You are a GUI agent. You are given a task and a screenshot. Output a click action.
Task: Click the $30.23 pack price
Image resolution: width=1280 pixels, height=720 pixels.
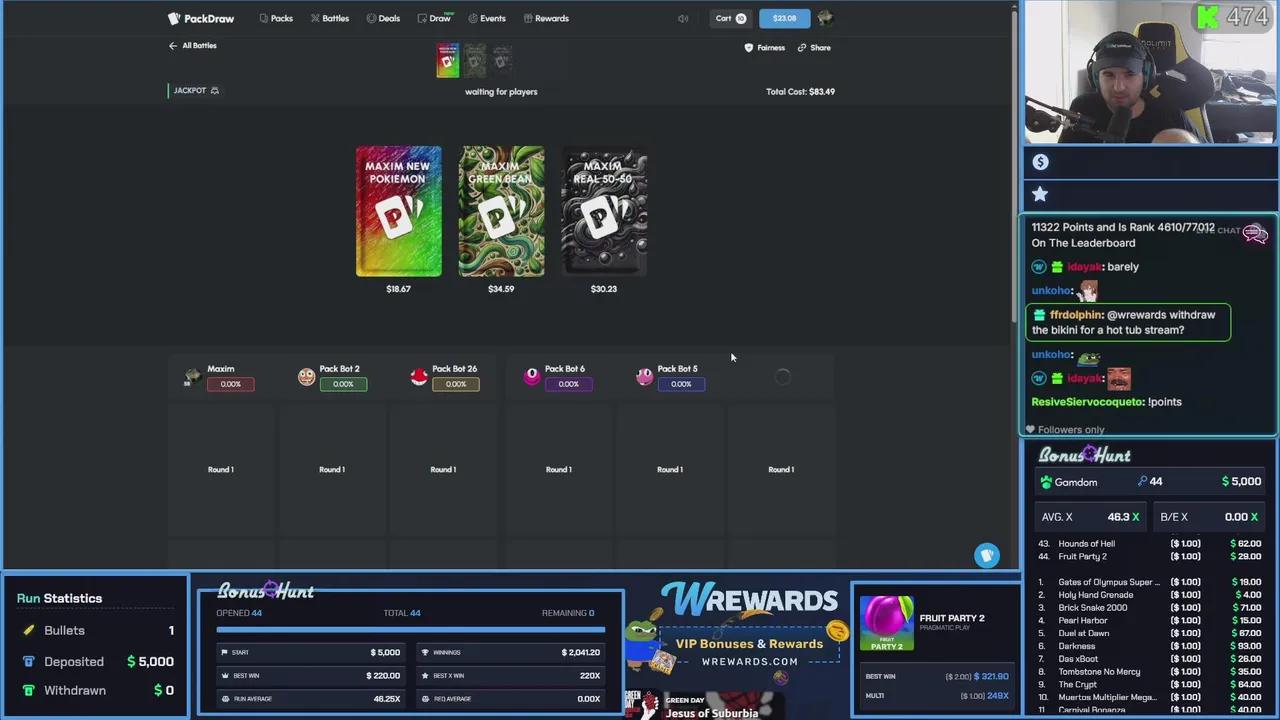604,289
